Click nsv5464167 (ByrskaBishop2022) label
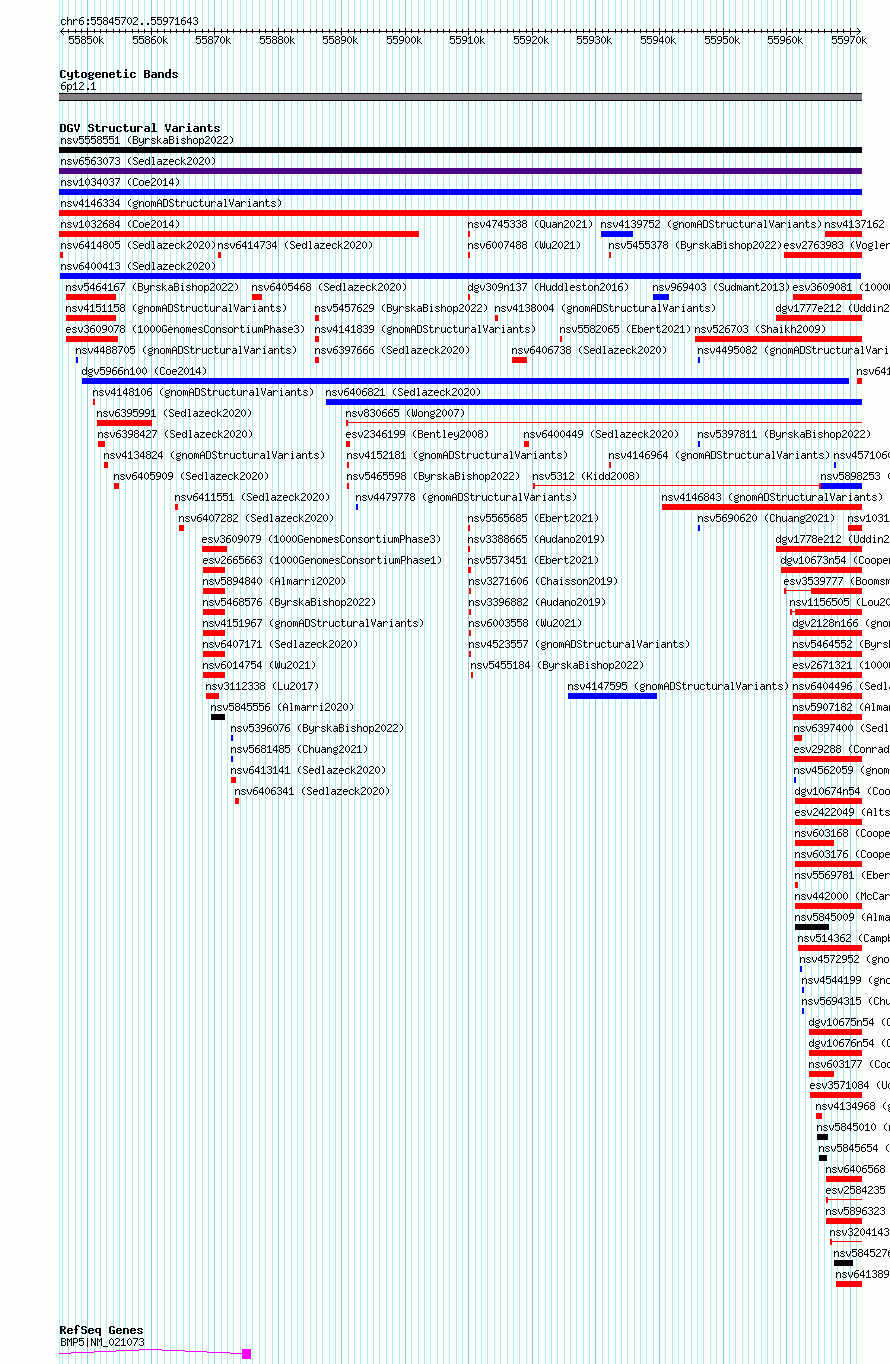Screen dimensions: 890x1364 click(153, 287)
